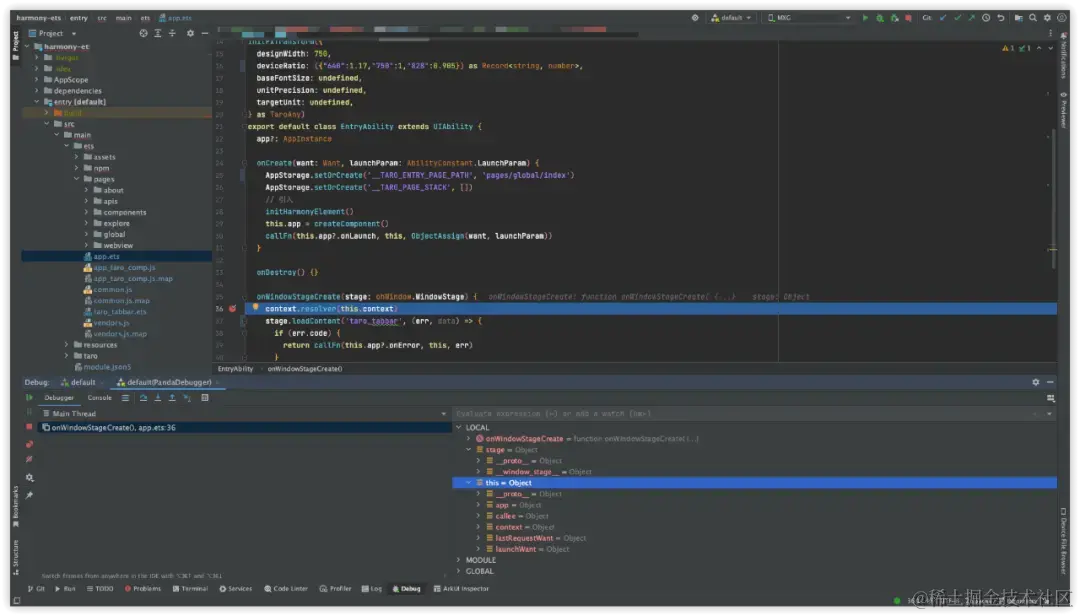Click Step Over in debugger toolbar
This screenshot has height=616, width=1080.
pyautogui.click(x=143, y=398)
